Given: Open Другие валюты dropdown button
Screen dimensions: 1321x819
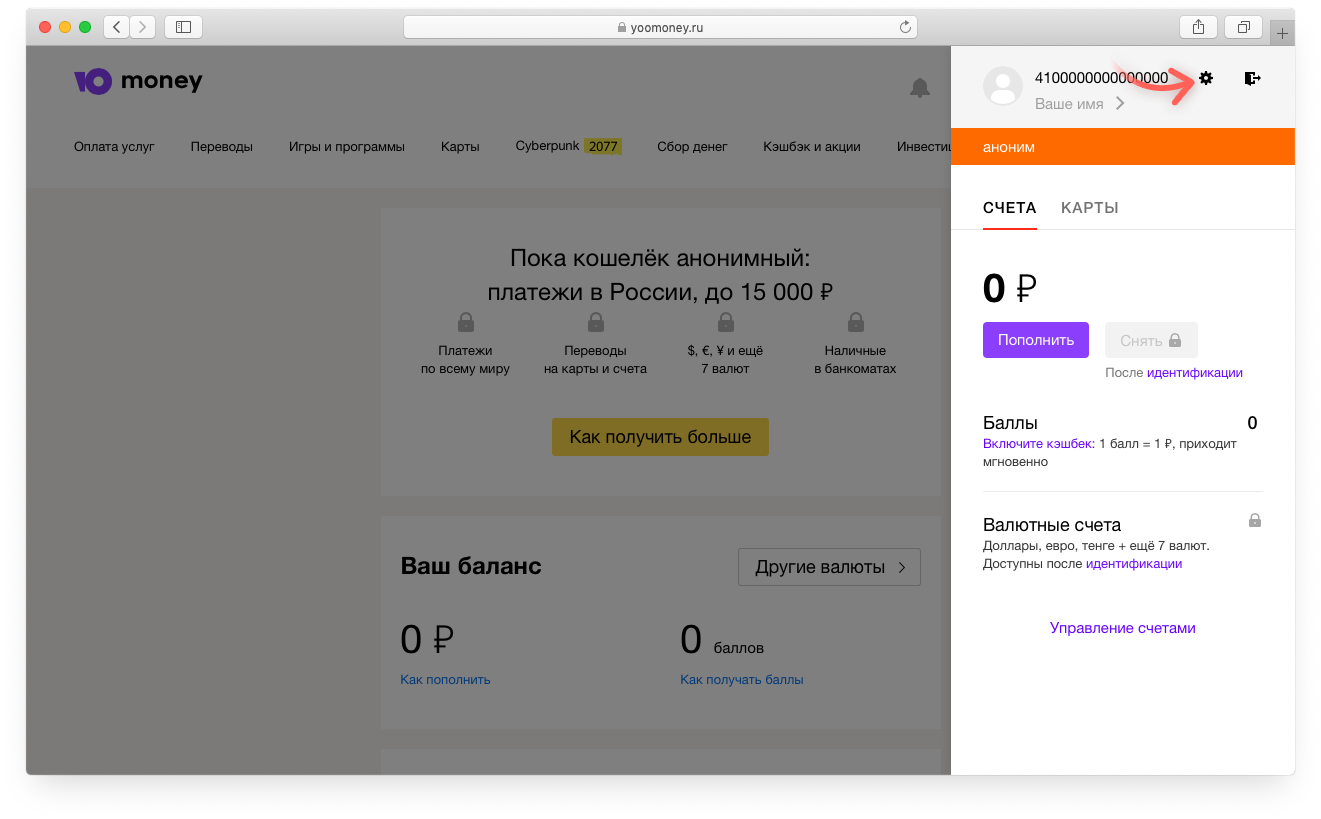Looking at the screenshot, I should click(x=829, y=567).
